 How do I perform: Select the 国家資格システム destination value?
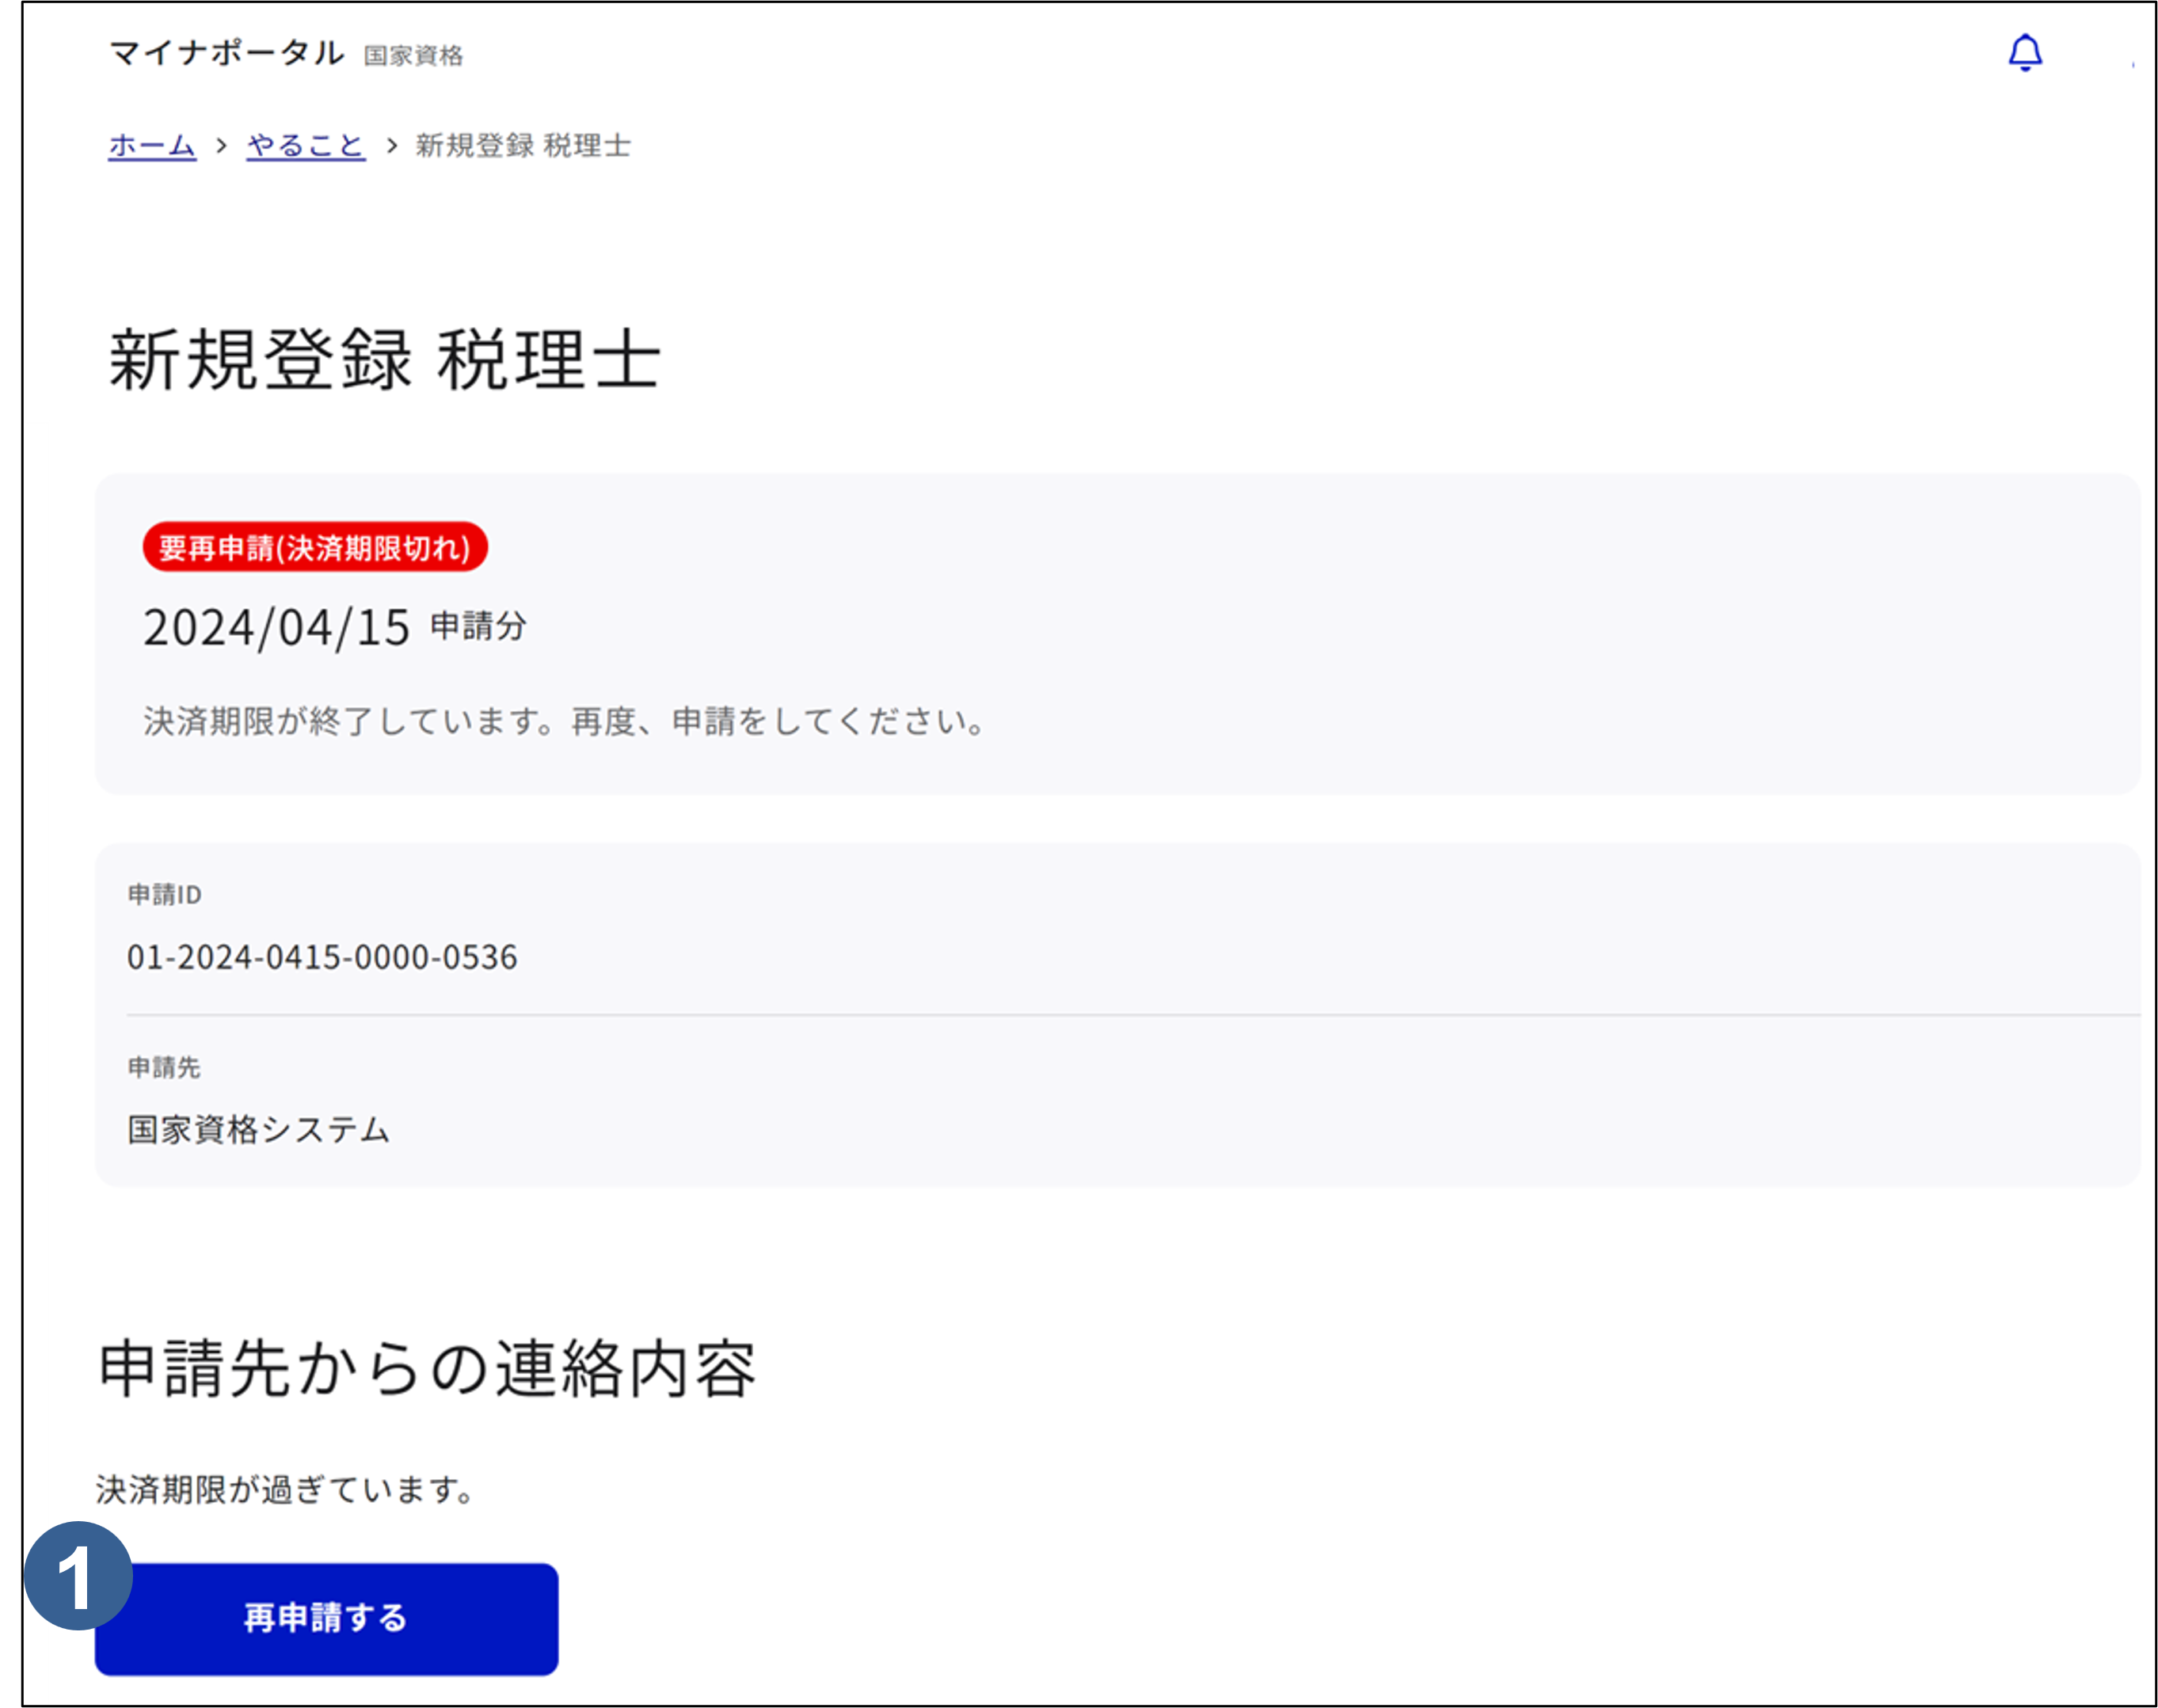pyautogui.click(x=258, y=1130)
